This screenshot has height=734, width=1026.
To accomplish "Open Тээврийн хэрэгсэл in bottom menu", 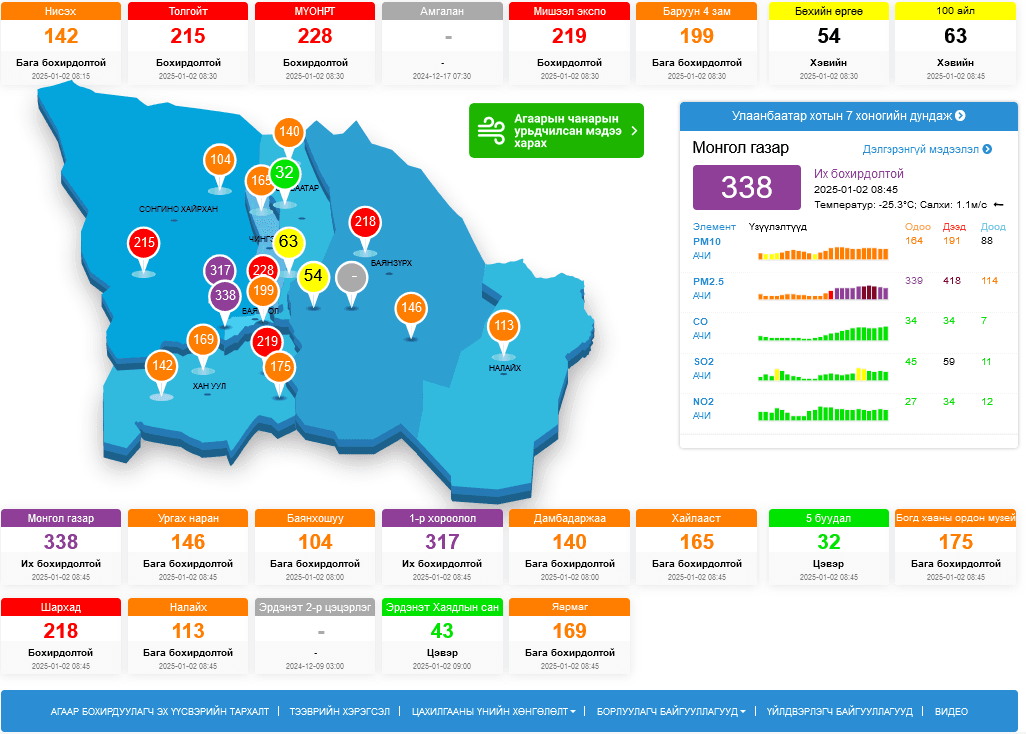I will [340, 712].
